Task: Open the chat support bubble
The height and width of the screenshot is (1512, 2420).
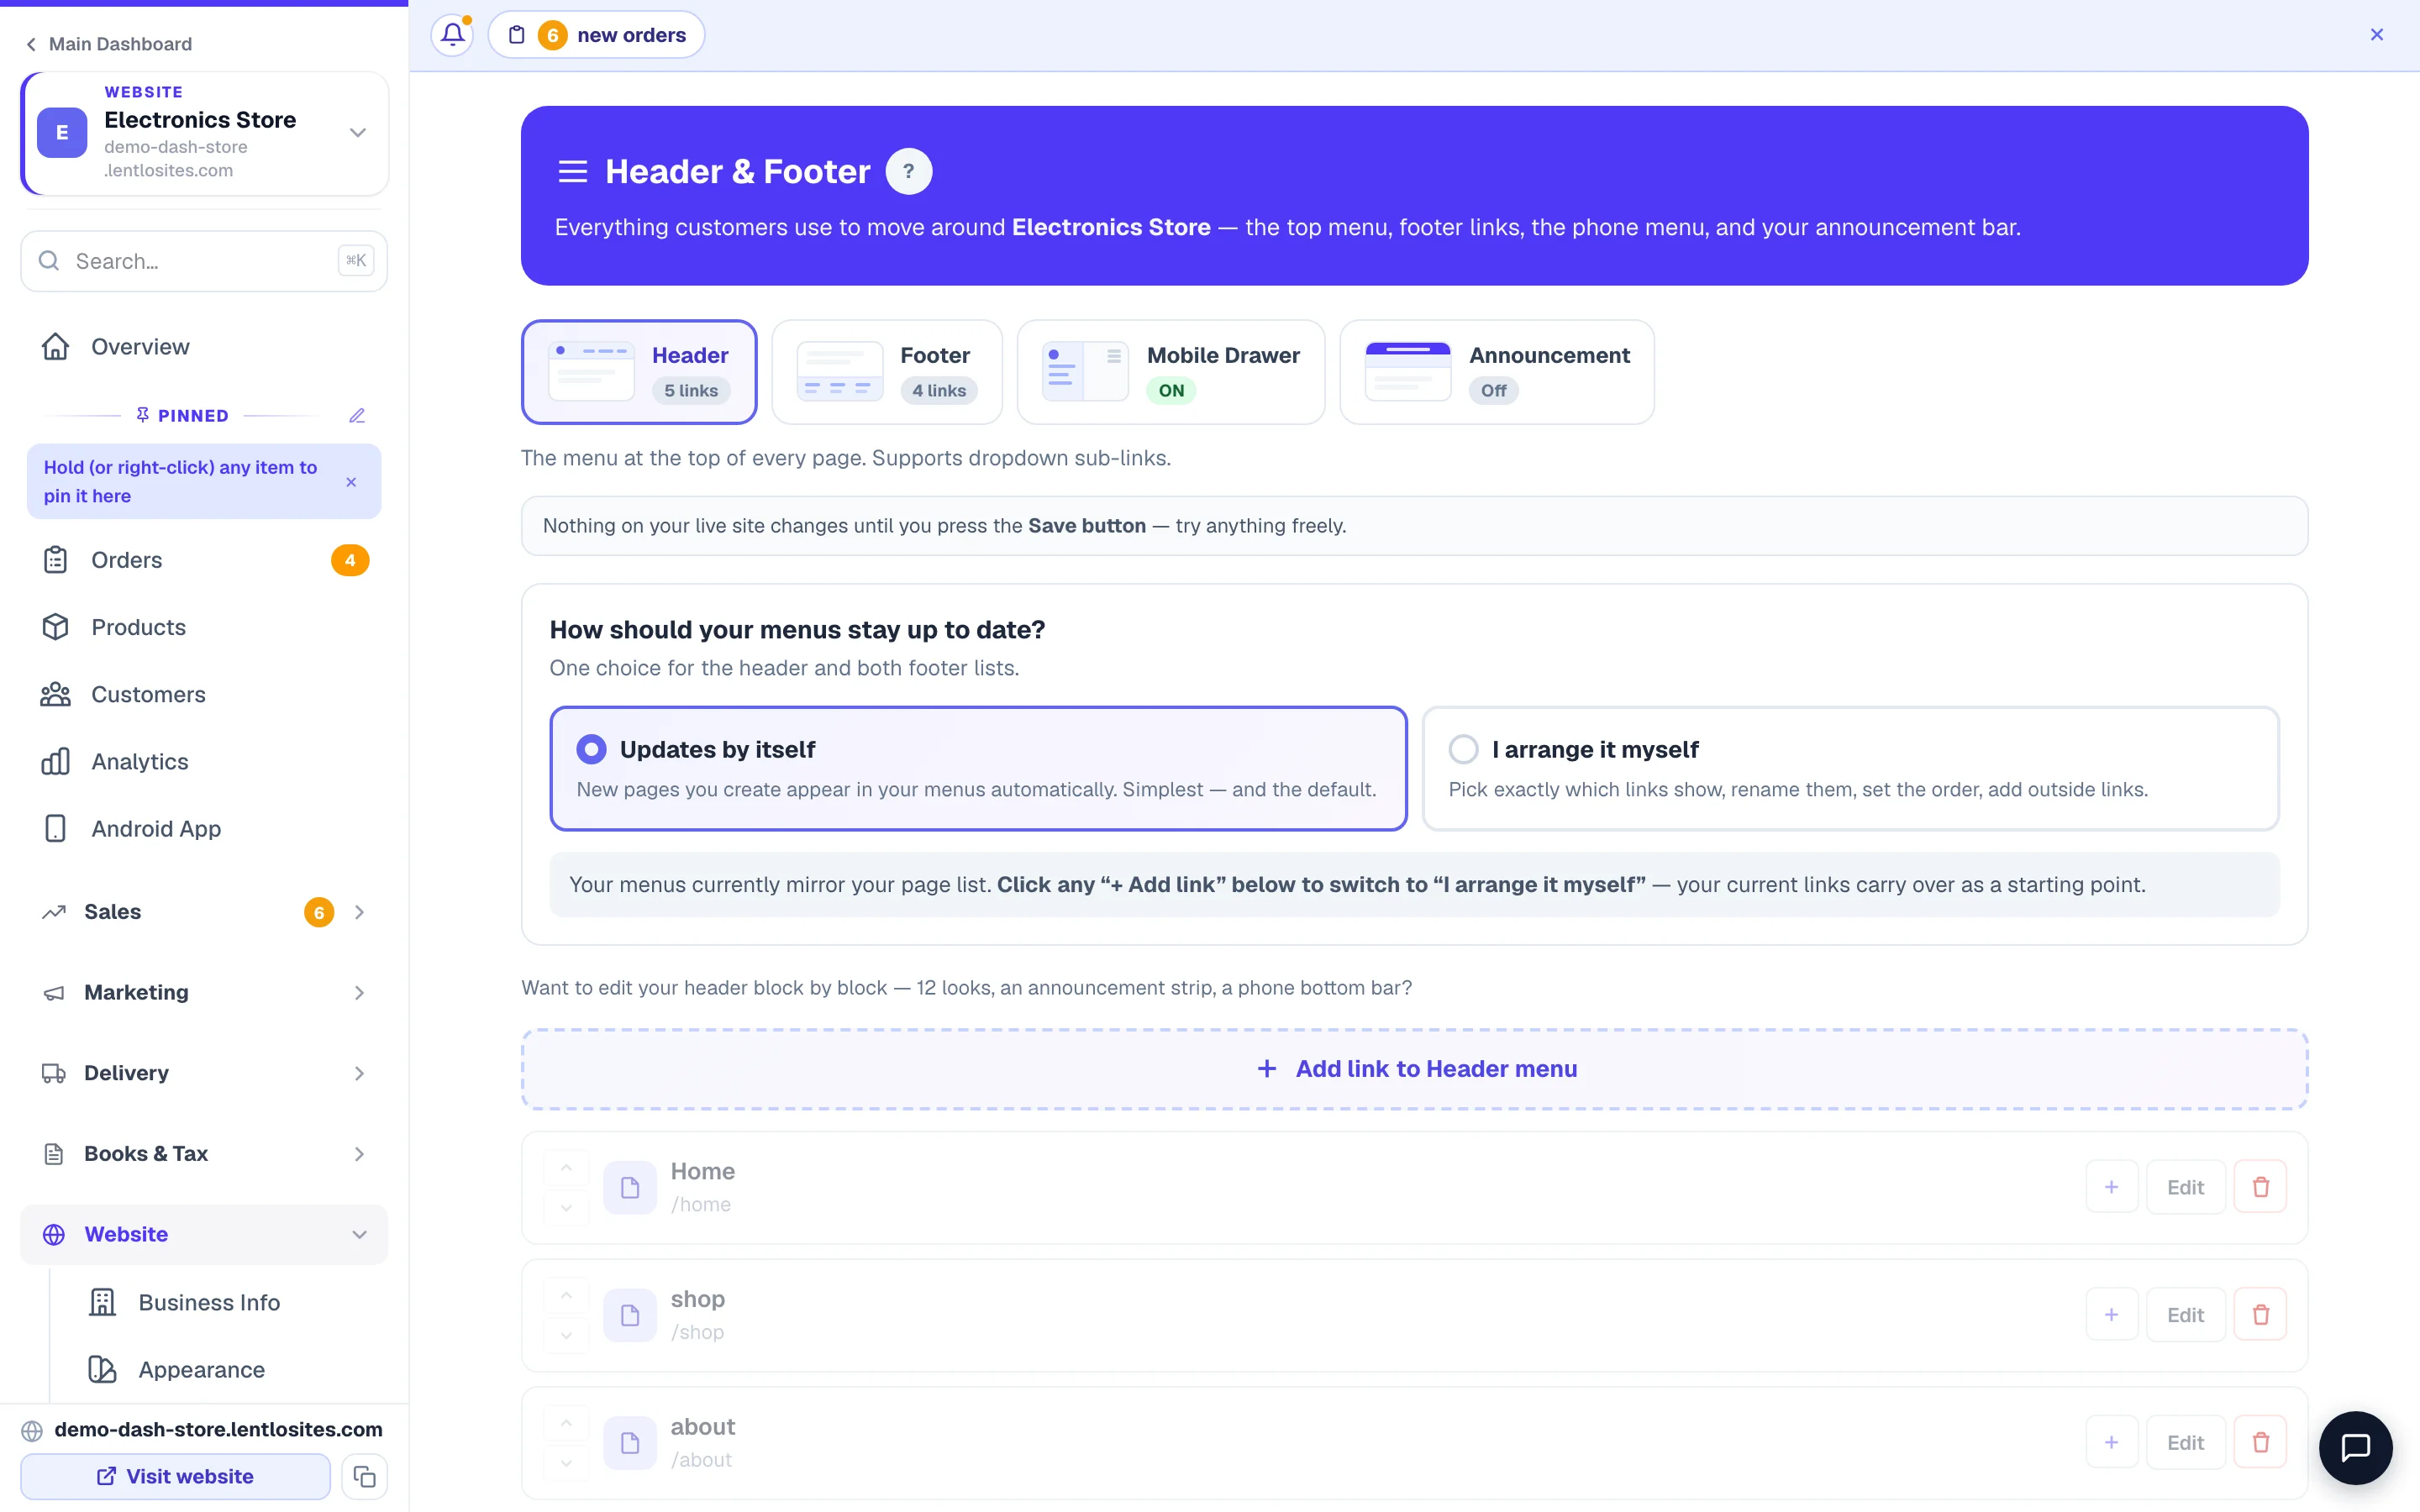Action: pos(2356,1447)
